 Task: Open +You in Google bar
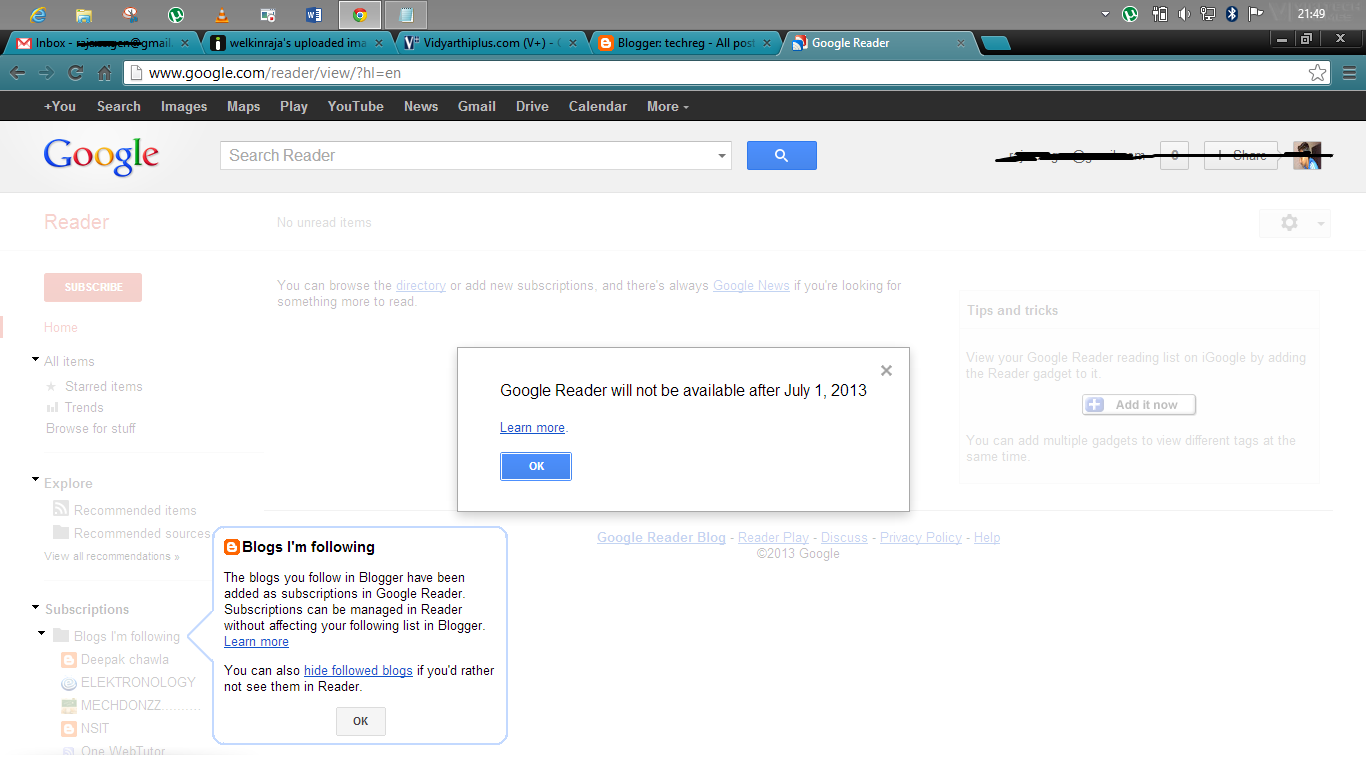coord(60,106)
